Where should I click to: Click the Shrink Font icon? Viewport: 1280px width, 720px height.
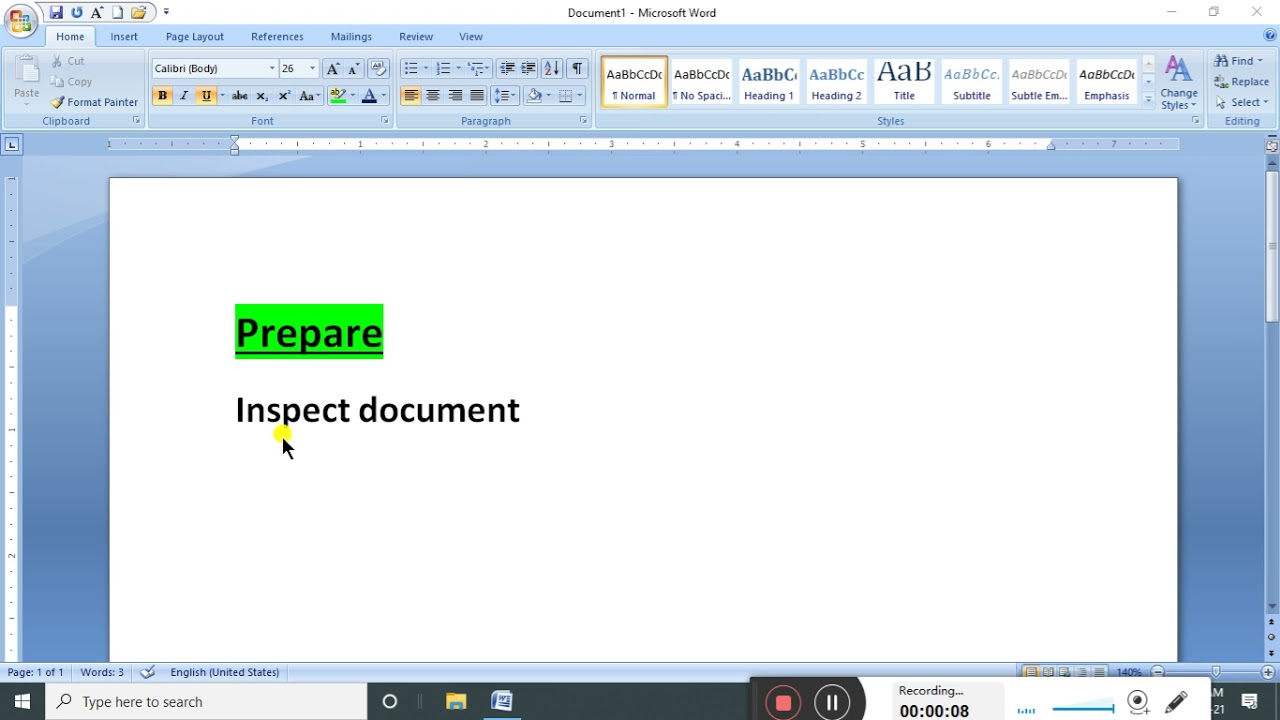point(354,68)
